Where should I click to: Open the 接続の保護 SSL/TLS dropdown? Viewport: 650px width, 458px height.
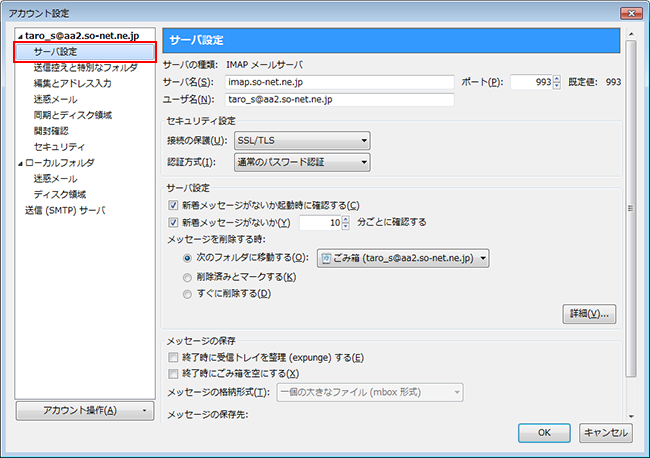[x=302, y=141]
